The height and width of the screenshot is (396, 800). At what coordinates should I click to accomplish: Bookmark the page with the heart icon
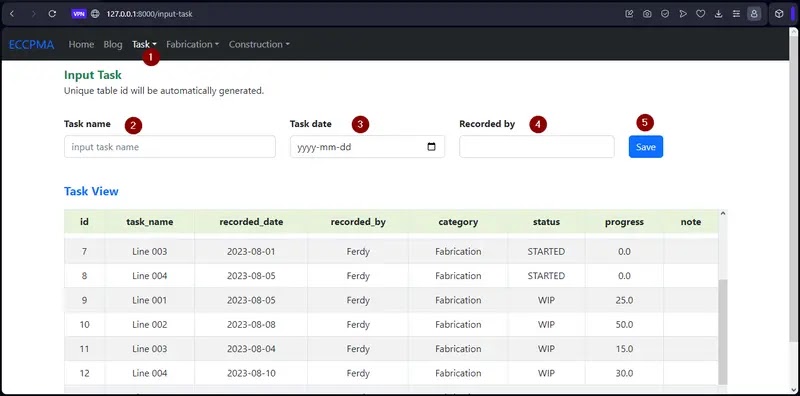pos(701,14)
